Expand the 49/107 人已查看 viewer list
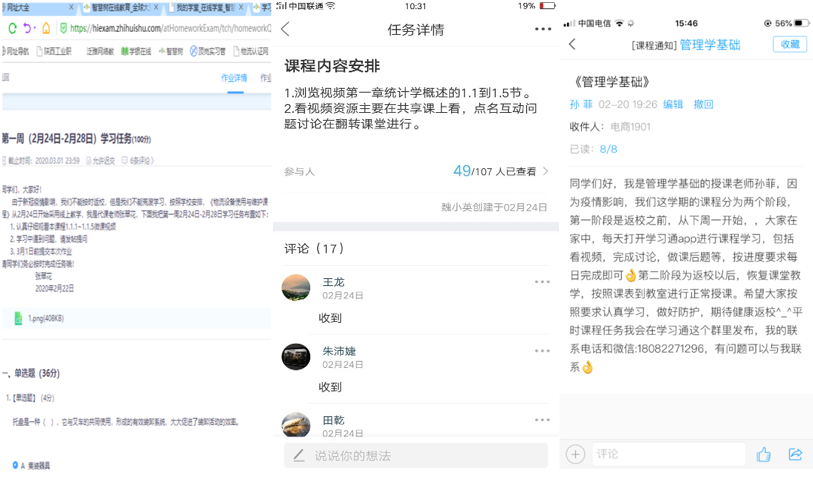Viewport: 813px width, 478px height. point(500,171)
